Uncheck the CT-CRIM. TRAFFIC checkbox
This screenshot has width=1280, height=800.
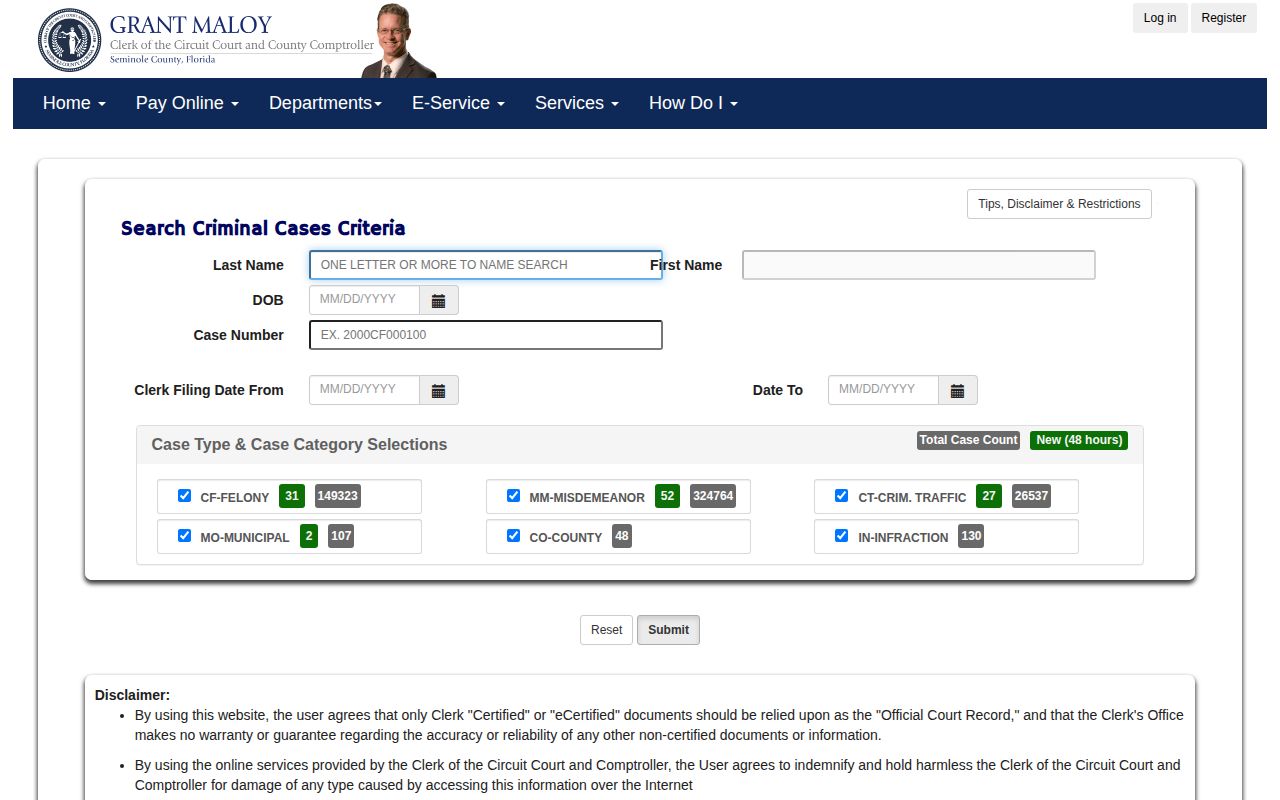pos(841,495)
